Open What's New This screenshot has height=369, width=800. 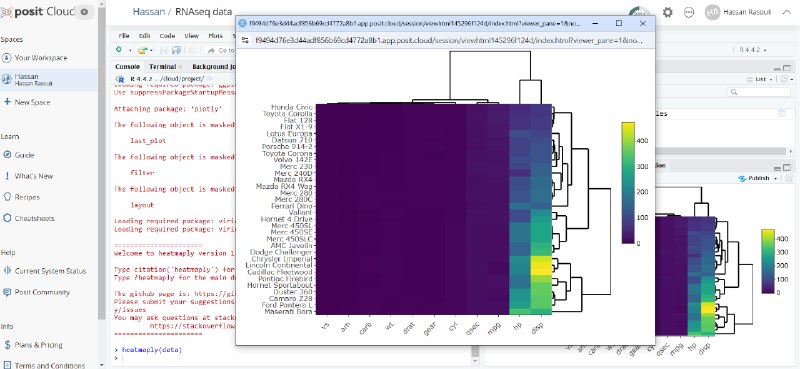click(x=34, y=176)
